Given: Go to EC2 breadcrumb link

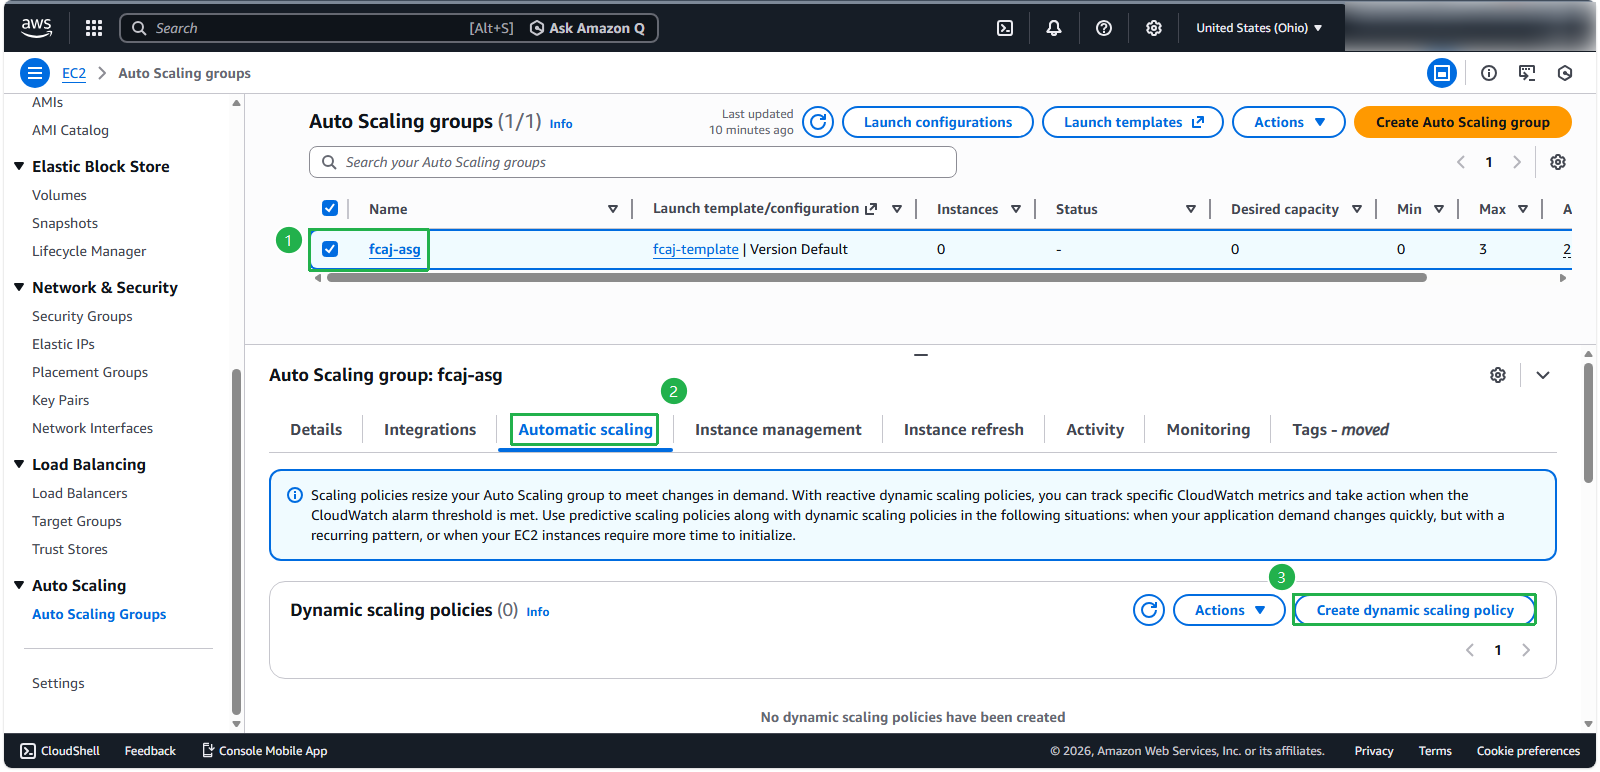Looking at the screenshot, I should click(x=74, y=73).
